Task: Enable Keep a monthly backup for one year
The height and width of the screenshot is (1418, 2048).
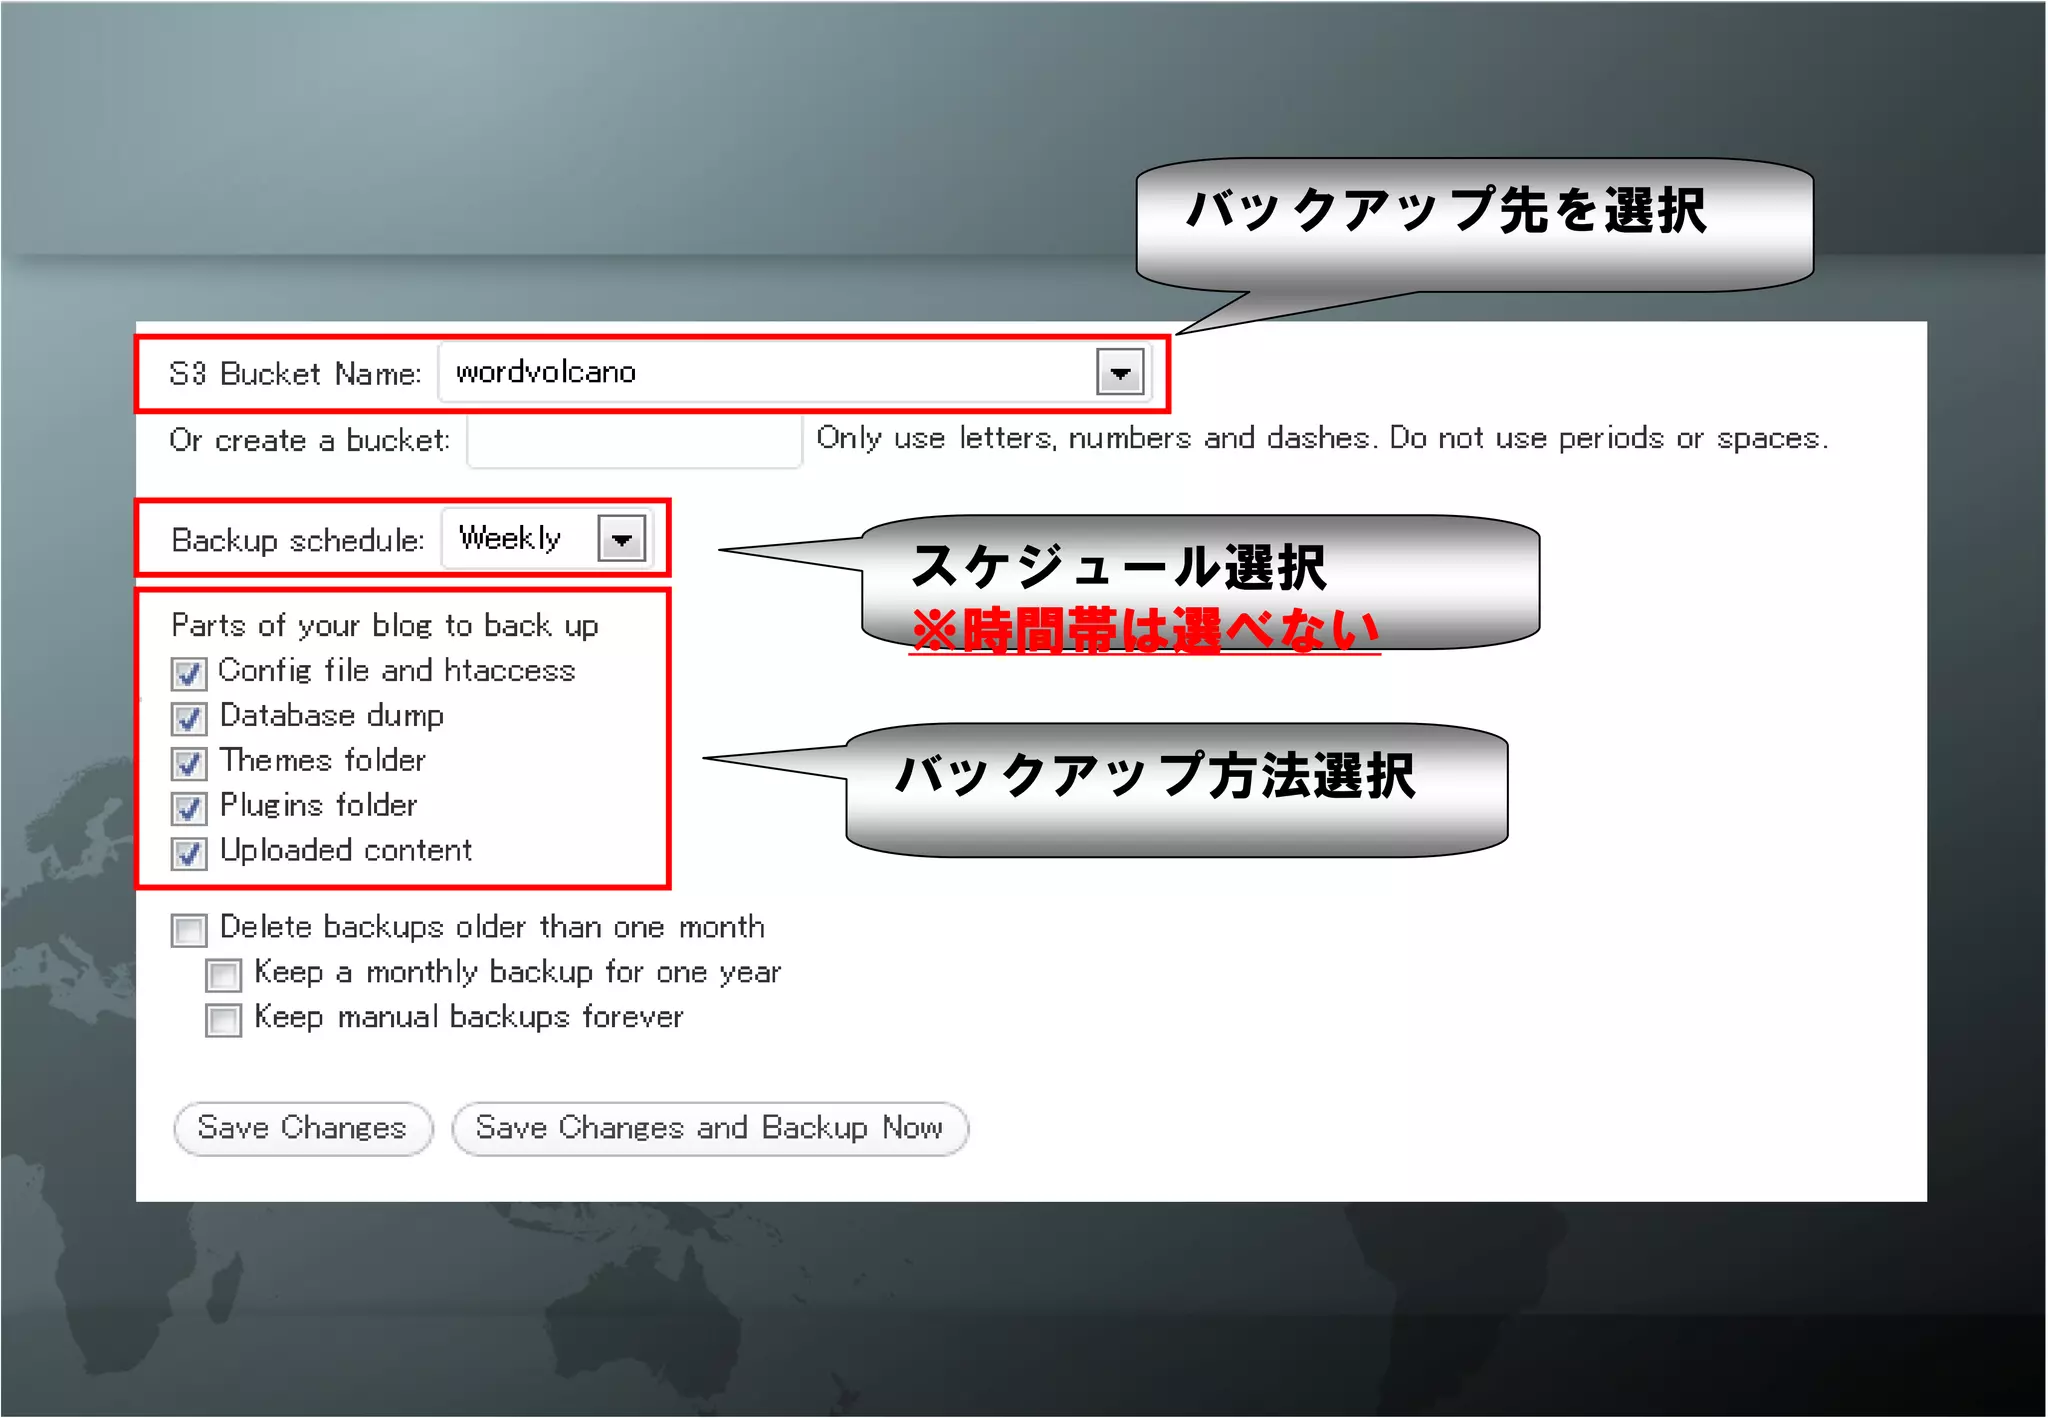Action: [223, 975]
